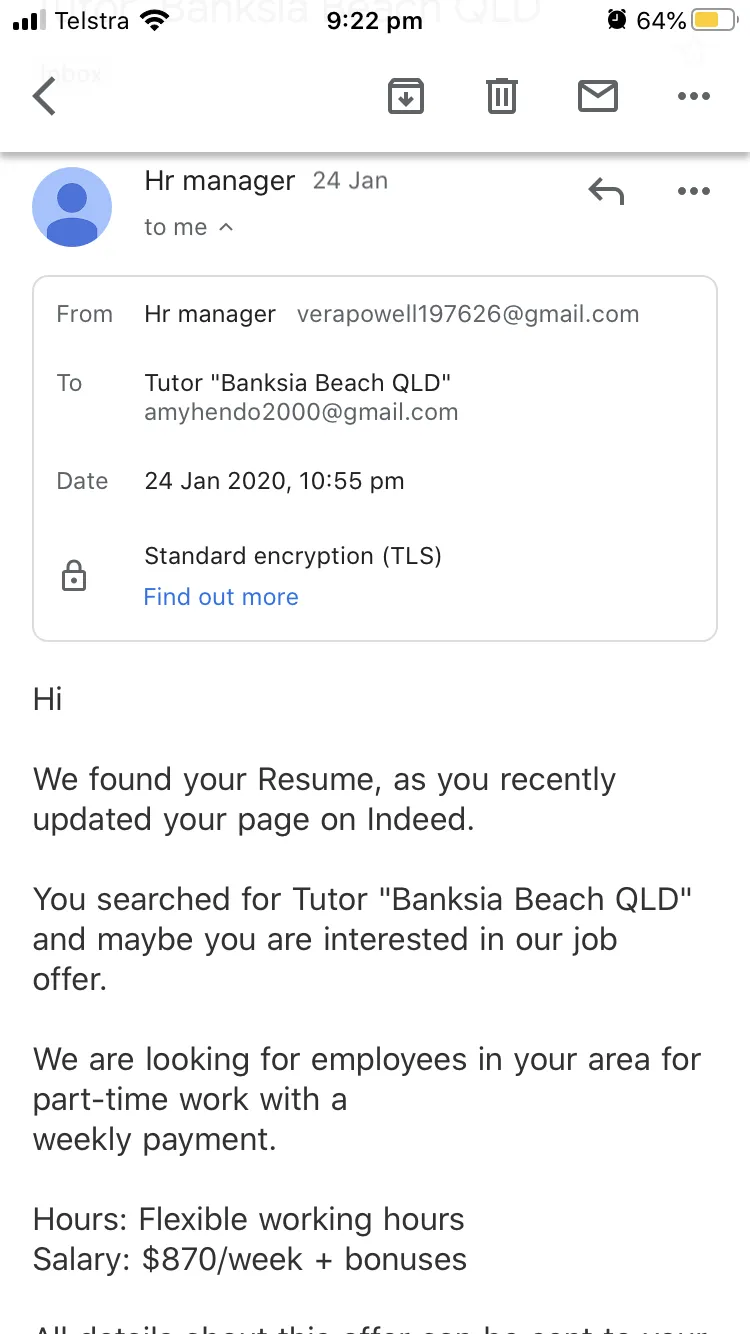Tap the Hr manager sender name header
The width and height of the screenshot is (750, 1334).
coord(220,181)
